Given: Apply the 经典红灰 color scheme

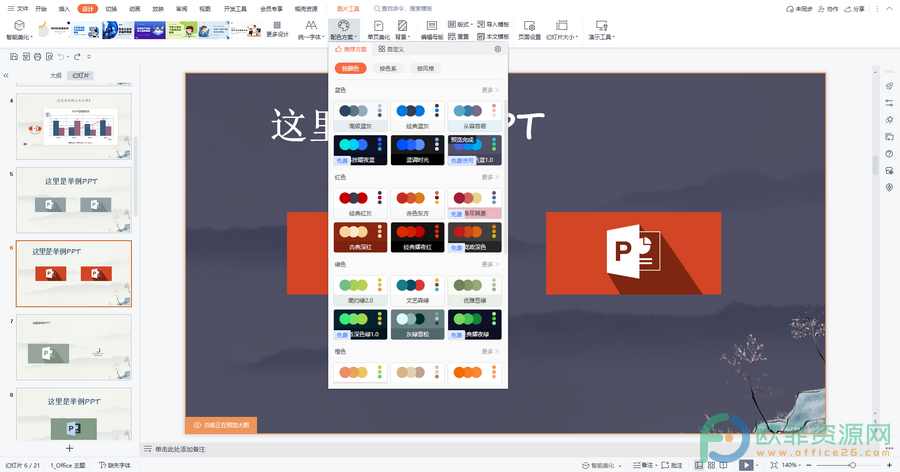Looking at the screenshot, I should (360, 203).
